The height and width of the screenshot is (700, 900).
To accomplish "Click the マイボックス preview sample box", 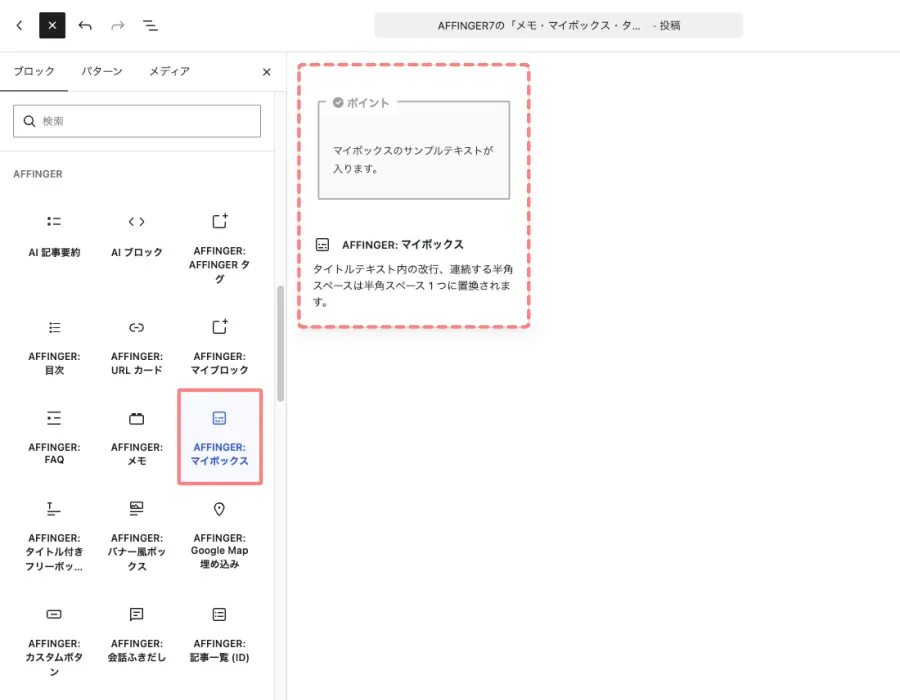I will click(x=414, y=150).
